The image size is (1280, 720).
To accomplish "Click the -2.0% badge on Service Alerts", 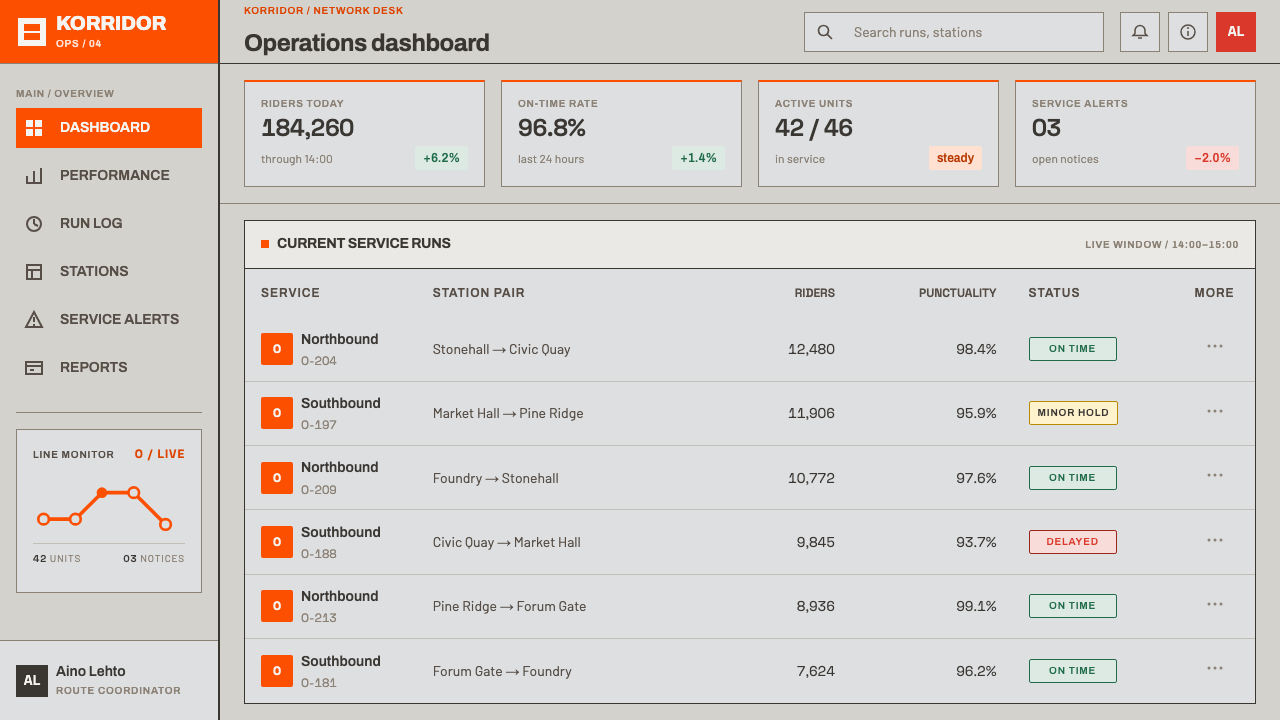I will [1212, 158].
